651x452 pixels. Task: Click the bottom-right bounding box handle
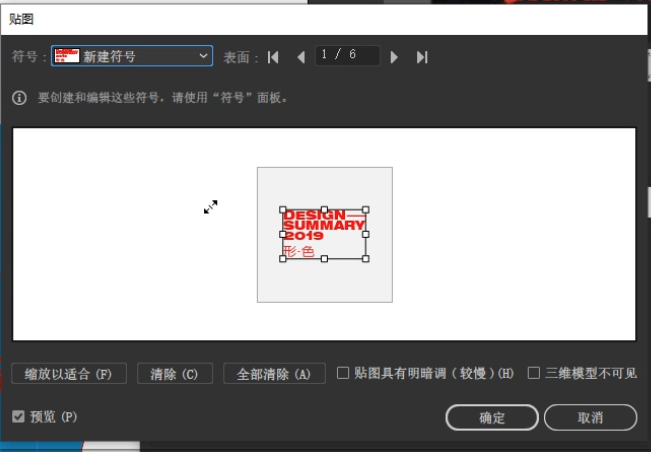coord(366,258)
